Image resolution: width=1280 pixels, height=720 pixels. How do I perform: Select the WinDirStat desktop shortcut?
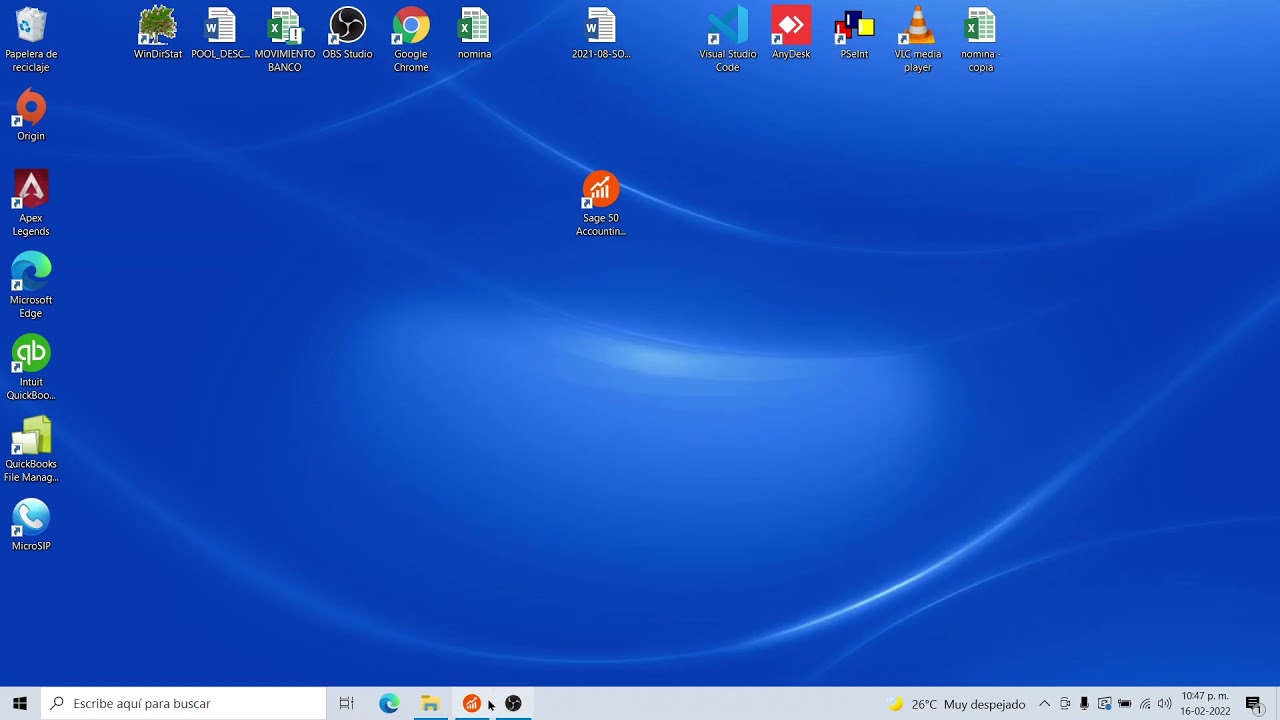(158, 34)
